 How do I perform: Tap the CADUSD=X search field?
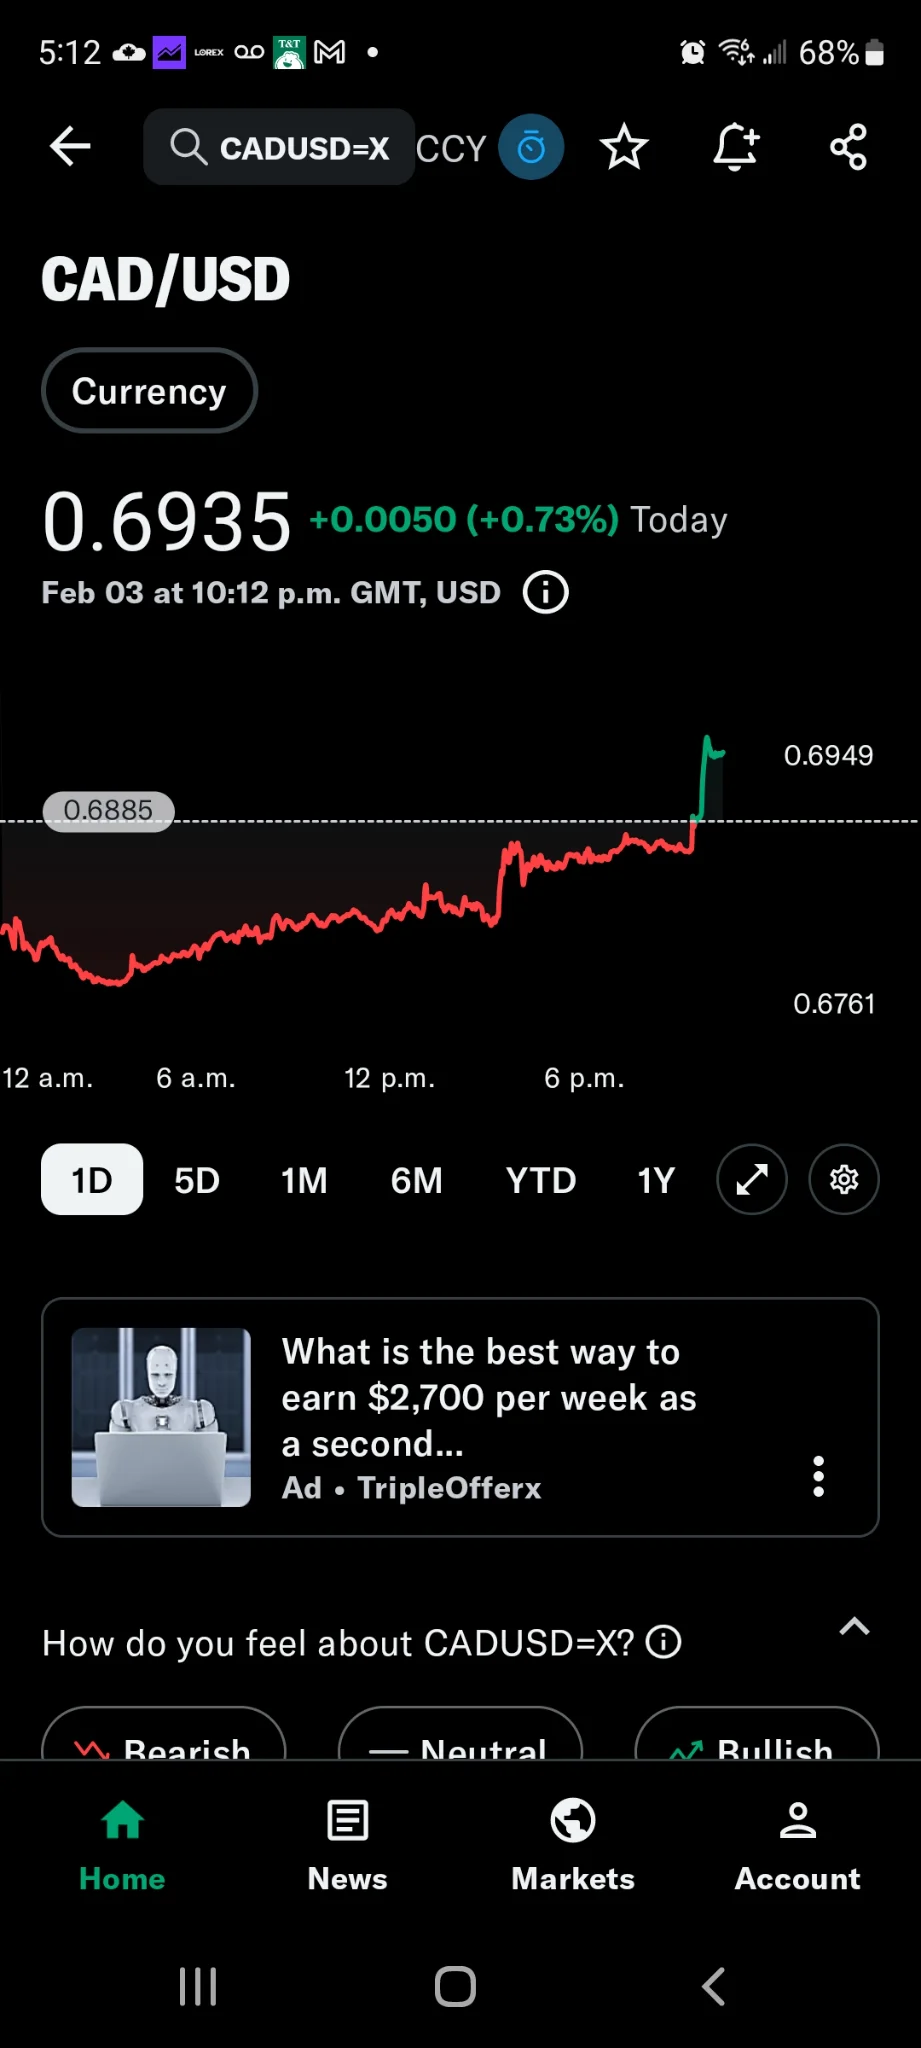pos(280,147)
